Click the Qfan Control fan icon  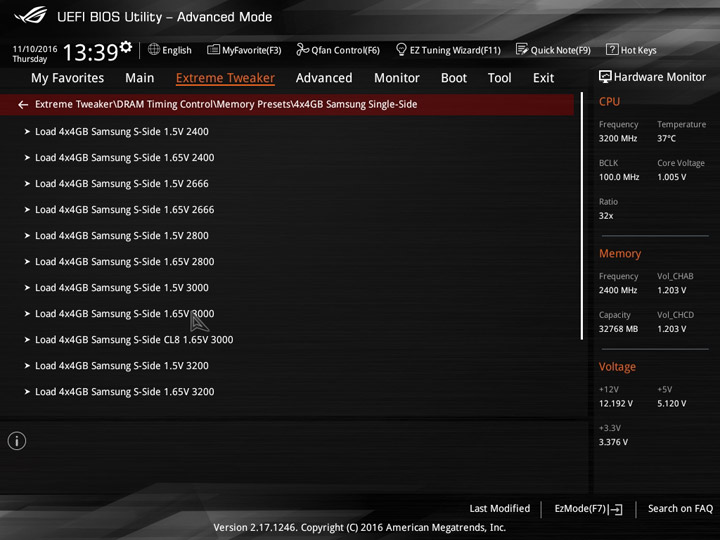pyautogui.click(x=302, y=49)
